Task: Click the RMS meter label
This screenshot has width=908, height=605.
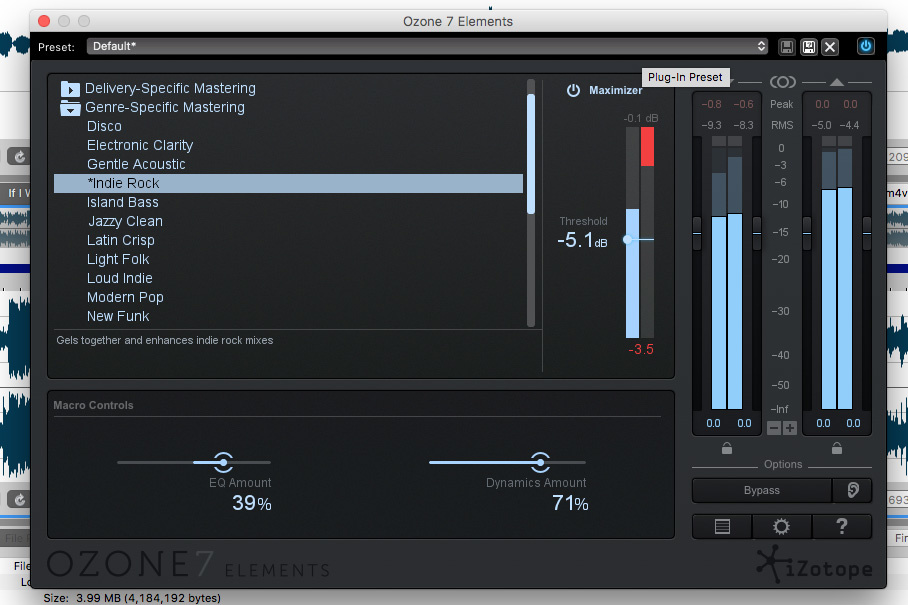Action: pyautogui.click(x=782, y=125)
